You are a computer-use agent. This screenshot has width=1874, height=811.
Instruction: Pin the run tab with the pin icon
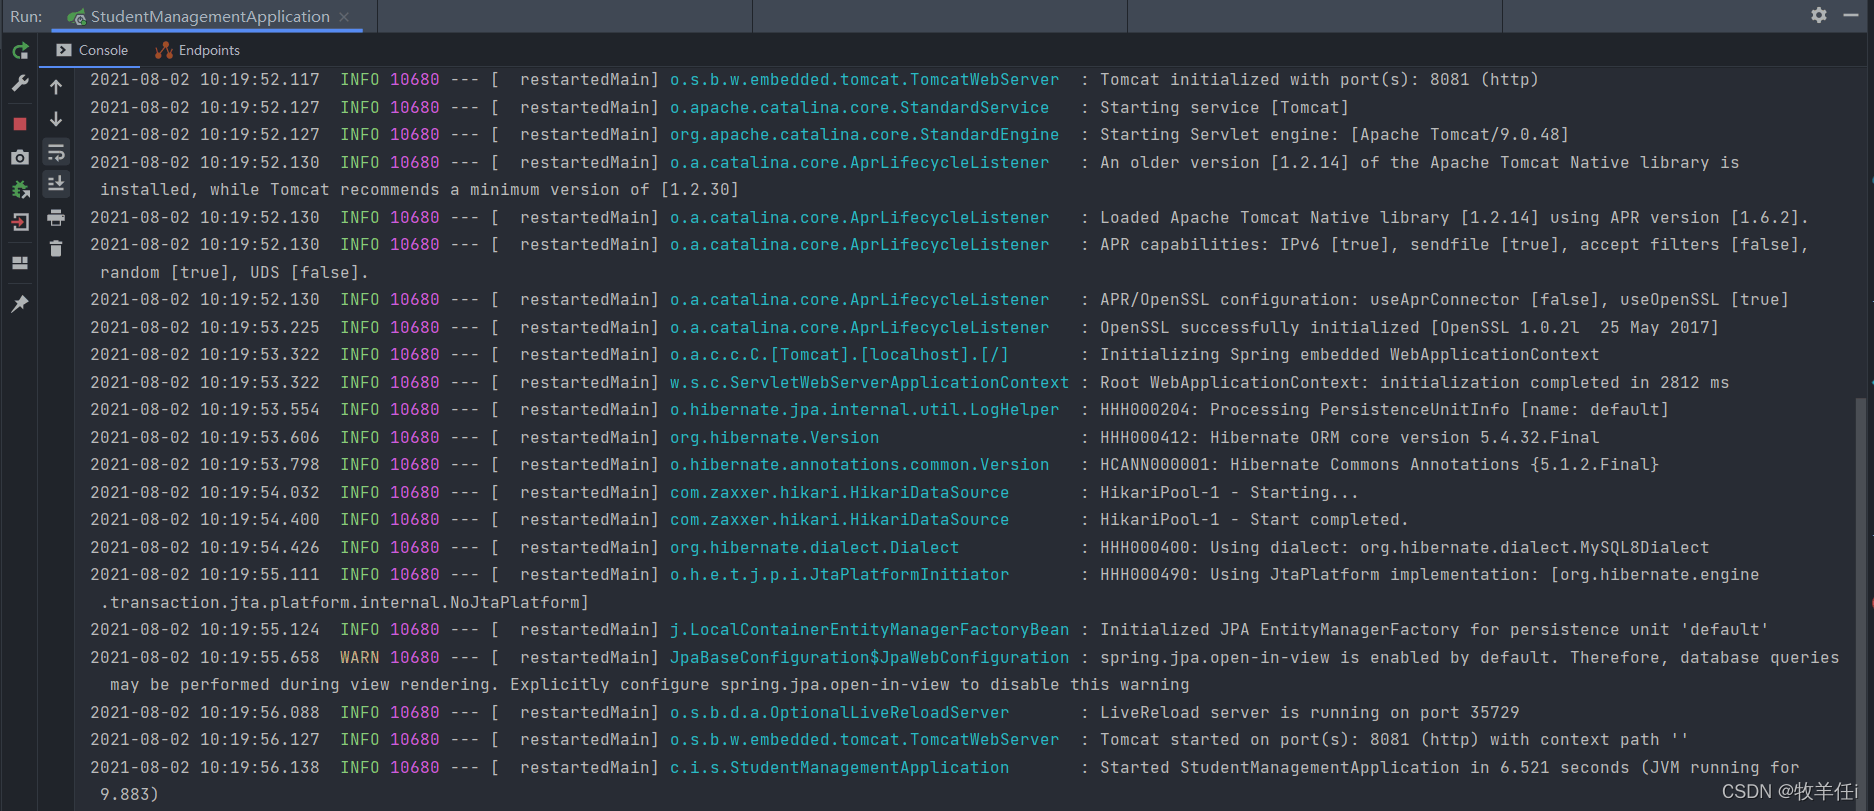[x=20, y=303]
